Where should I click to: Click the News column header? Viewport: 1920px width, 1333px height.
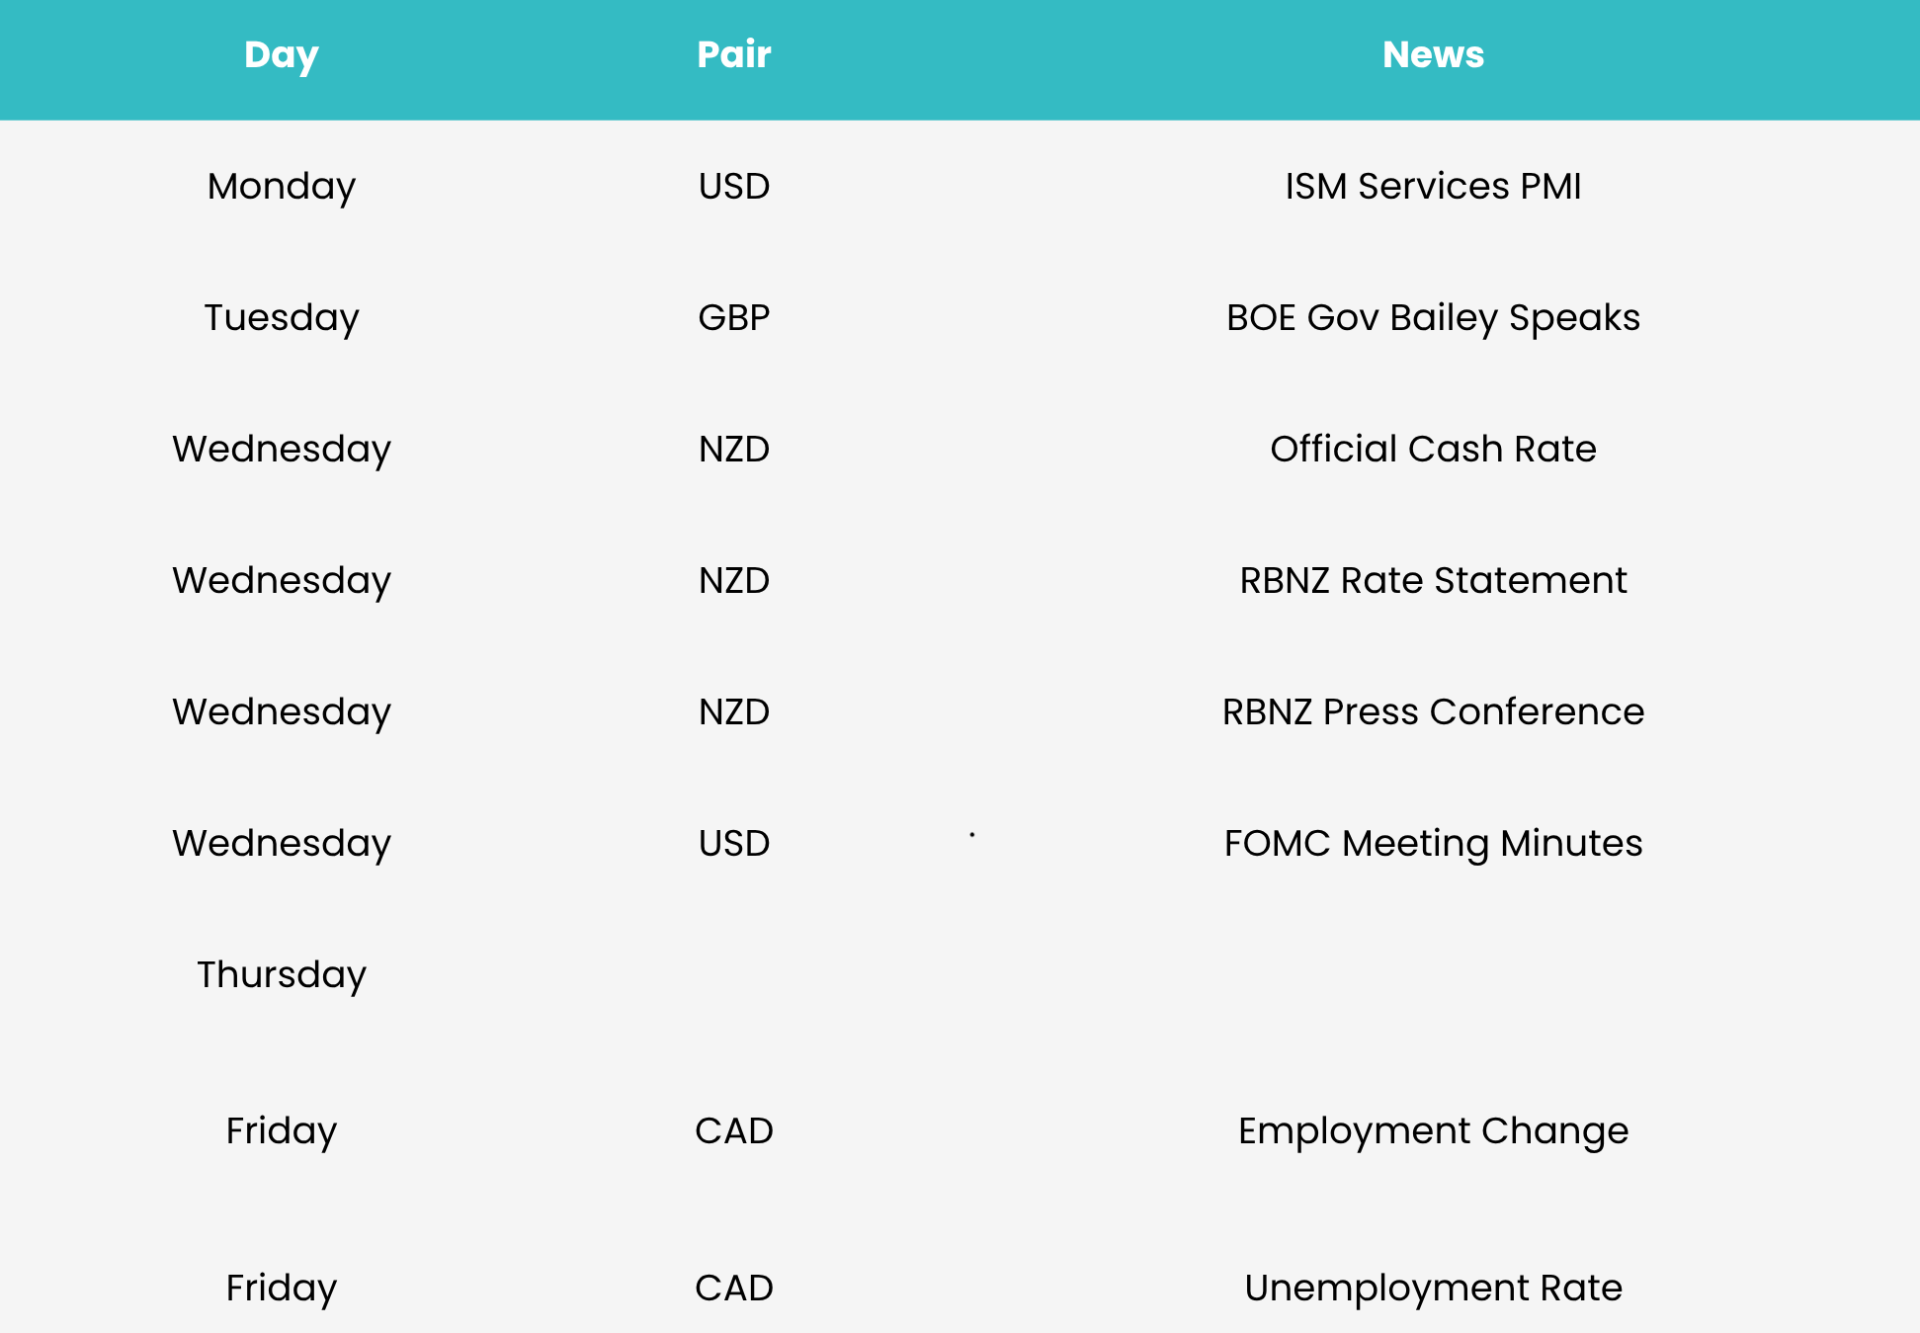[x=1433, y=54]
